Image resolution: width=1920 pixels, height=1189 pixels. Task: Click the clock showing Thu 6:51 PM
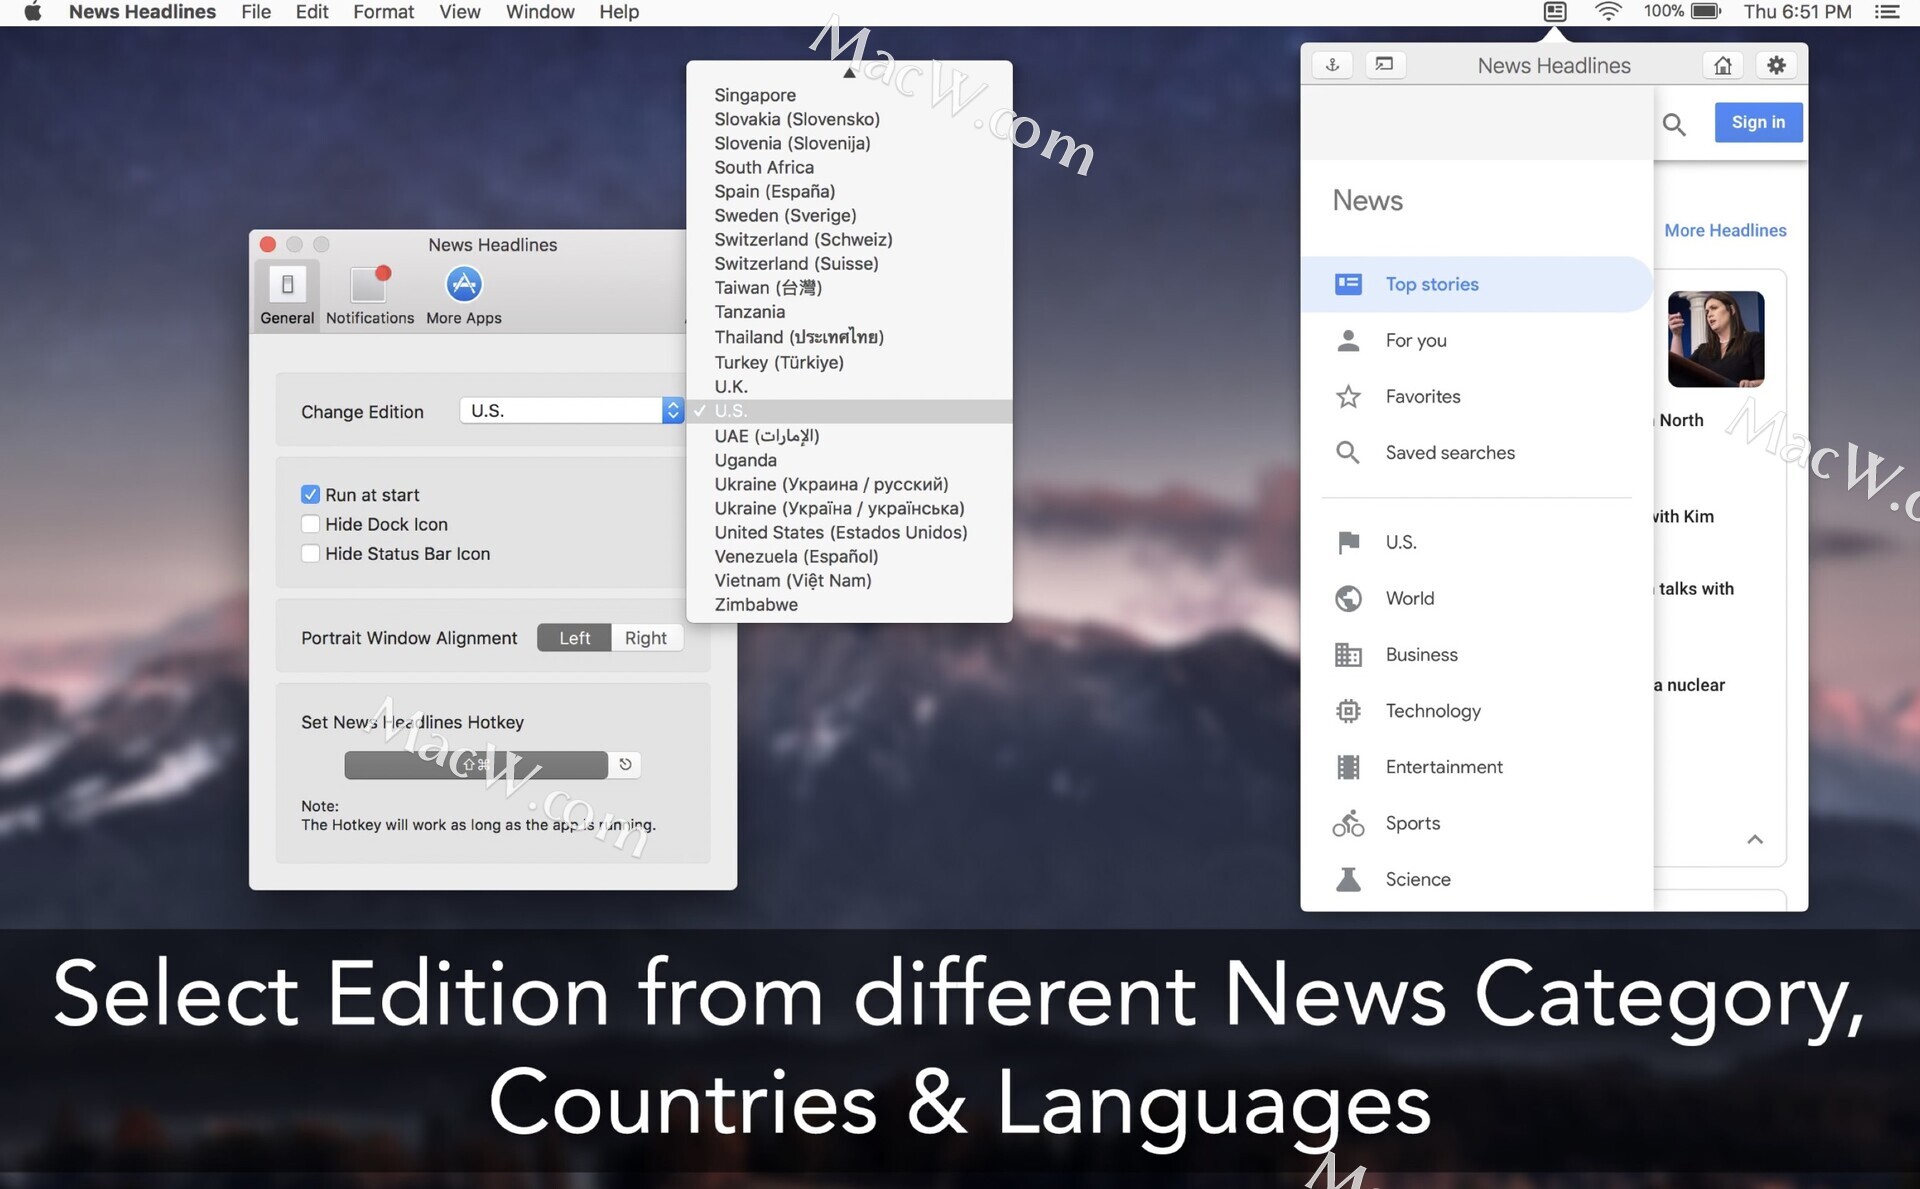(1797, 12)
